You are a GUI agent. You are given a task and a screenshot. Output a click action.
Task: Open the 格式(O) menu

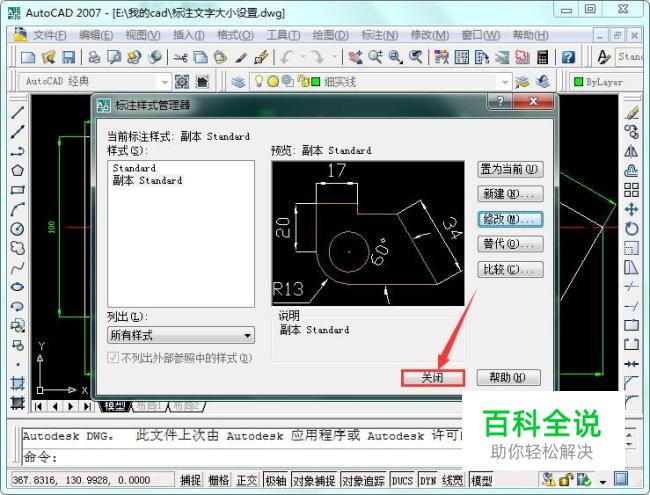(235, 35)
